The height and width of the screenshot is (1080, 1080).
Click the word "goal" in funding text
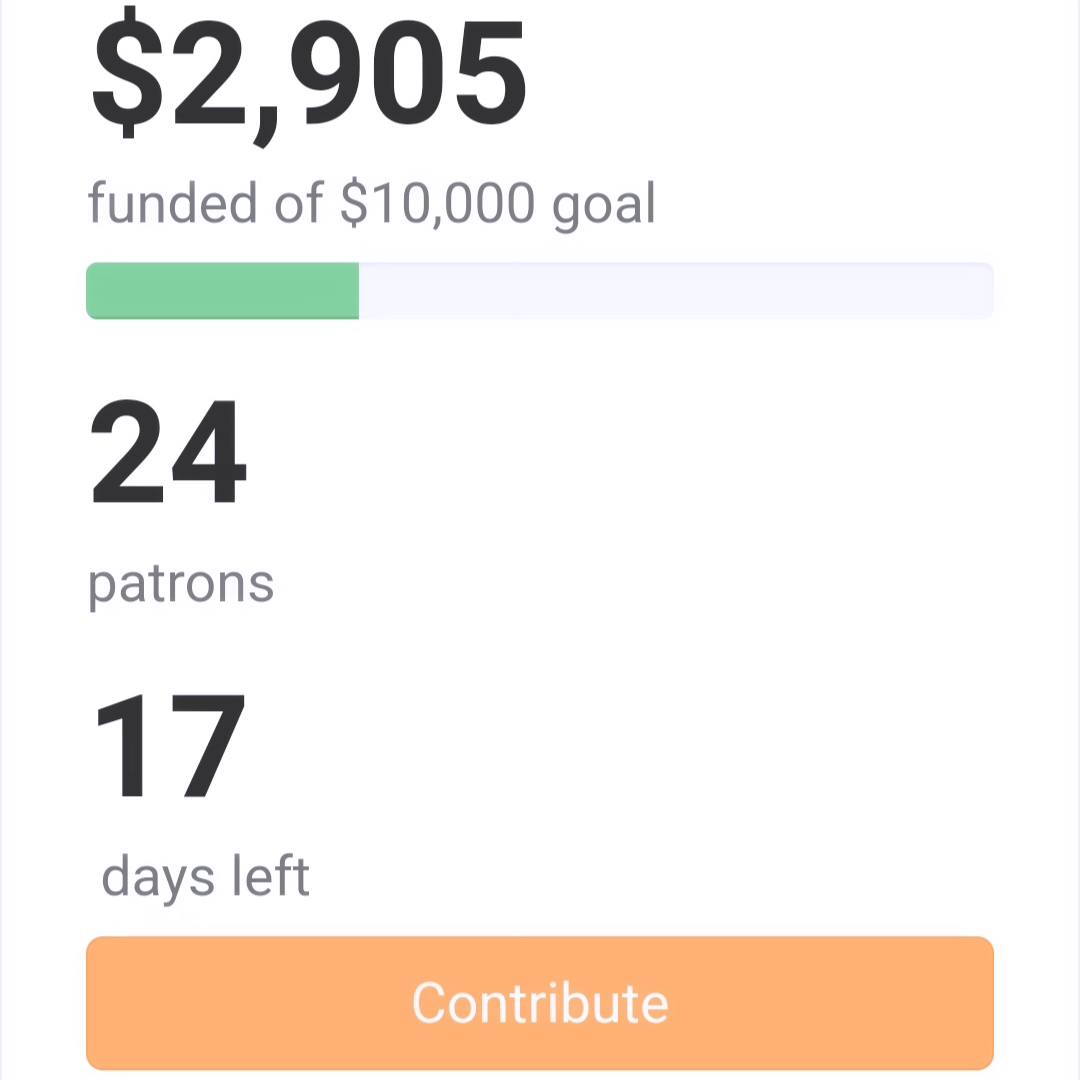point(604,205)
